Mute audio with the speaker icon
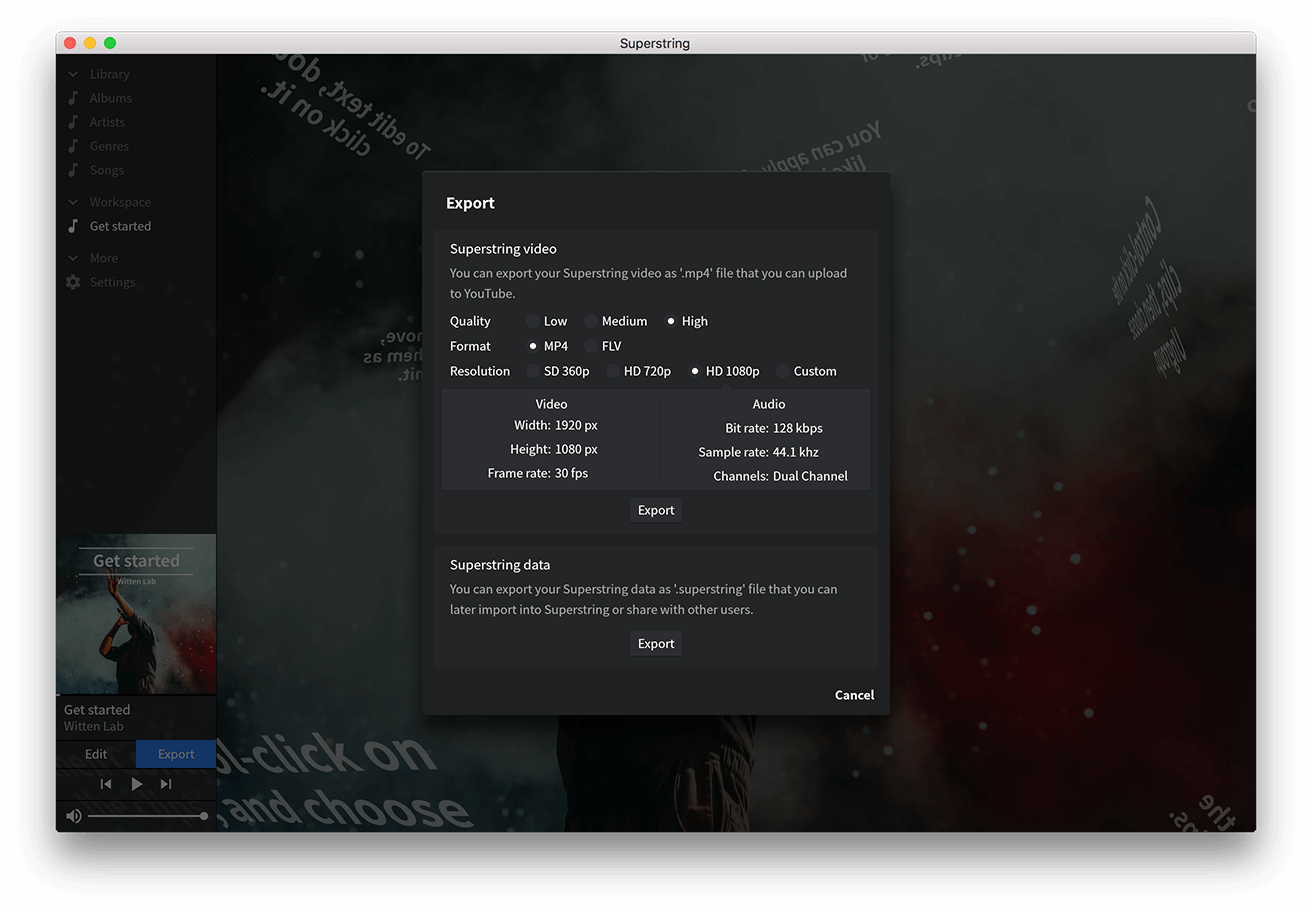The image size is (1312, 912). point(74,816)
